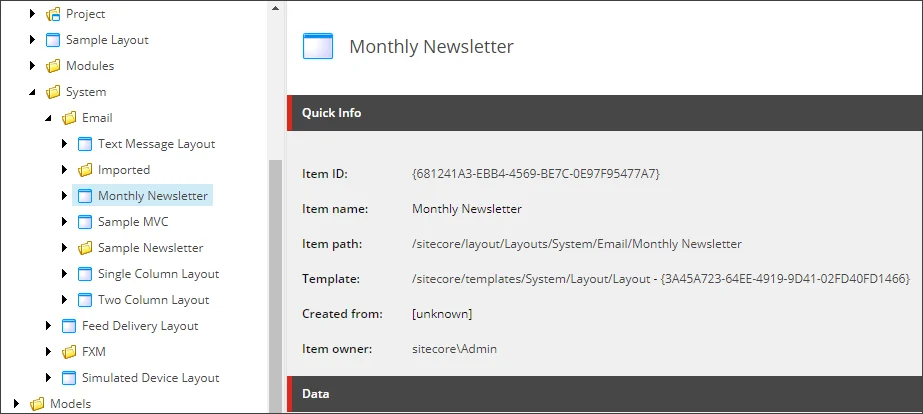
Task: Select Single Column Layout tree item
Action: pyautogui.click(x=158, y=274)
